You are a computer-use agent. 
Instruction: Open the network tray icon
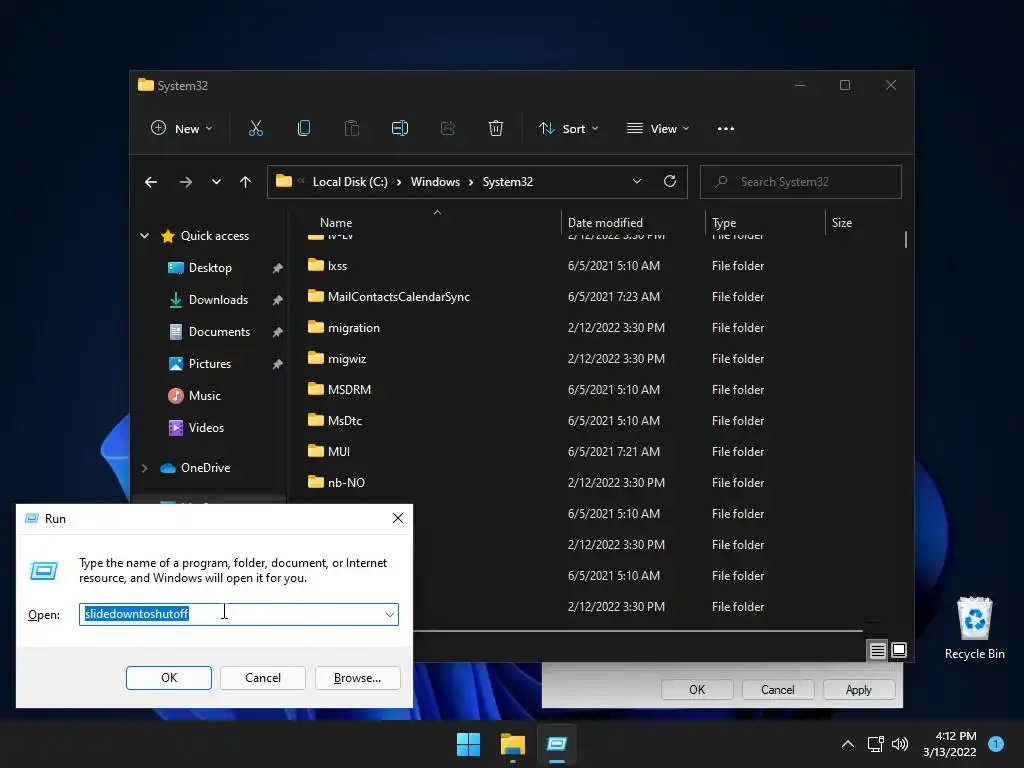pos(875,744)
